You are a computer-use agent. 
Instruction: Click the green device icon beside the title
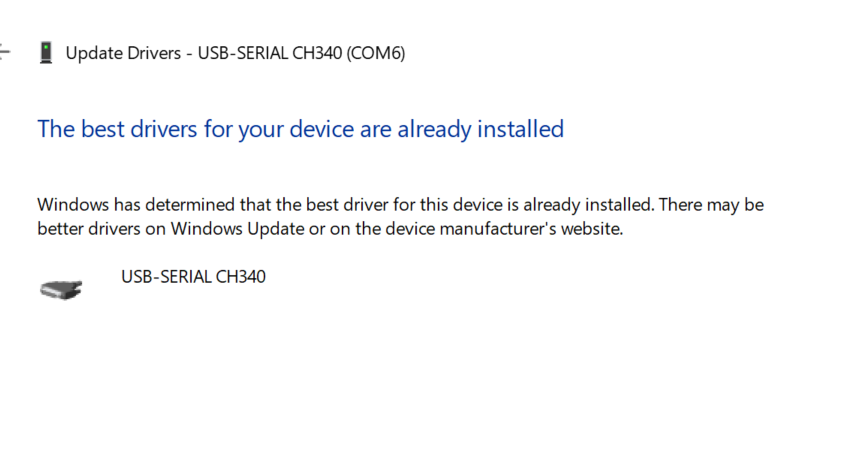(45, 53)
